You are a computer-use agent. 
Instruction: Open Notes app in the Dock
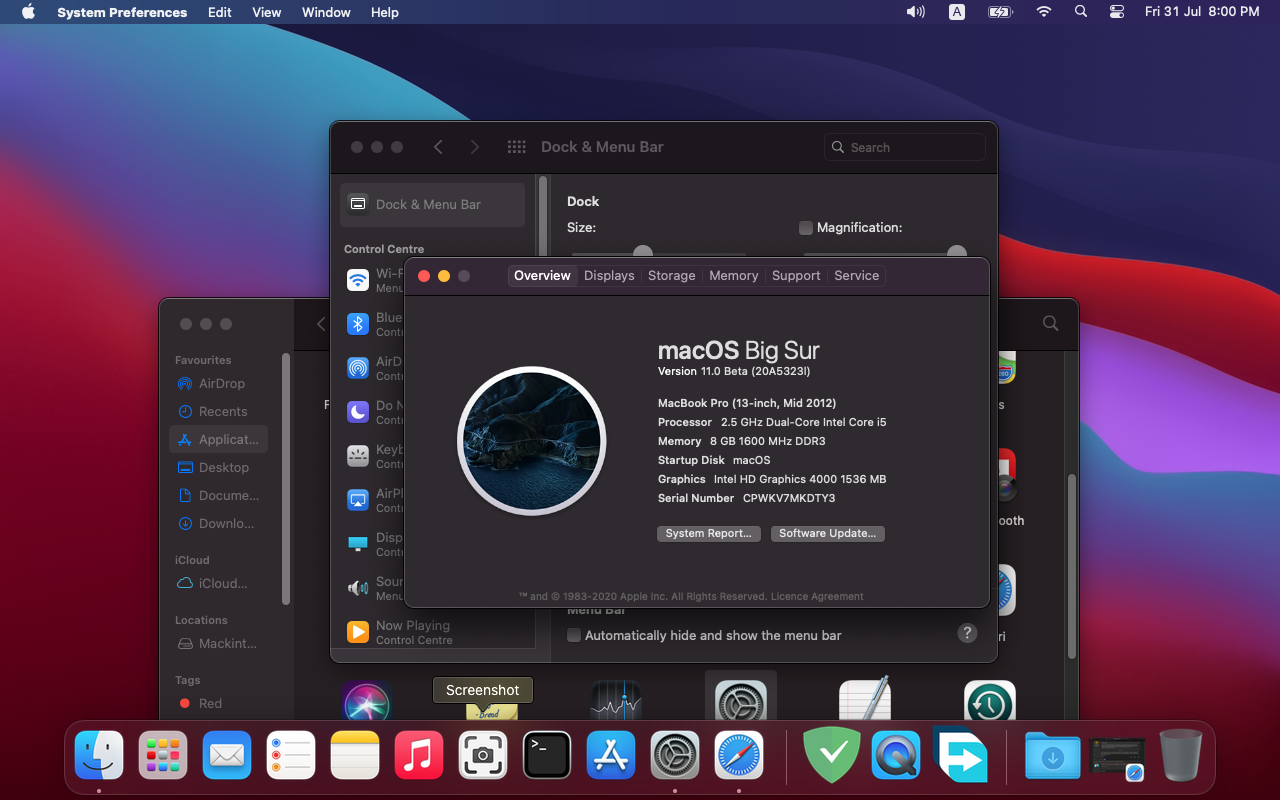pos(355,754)
